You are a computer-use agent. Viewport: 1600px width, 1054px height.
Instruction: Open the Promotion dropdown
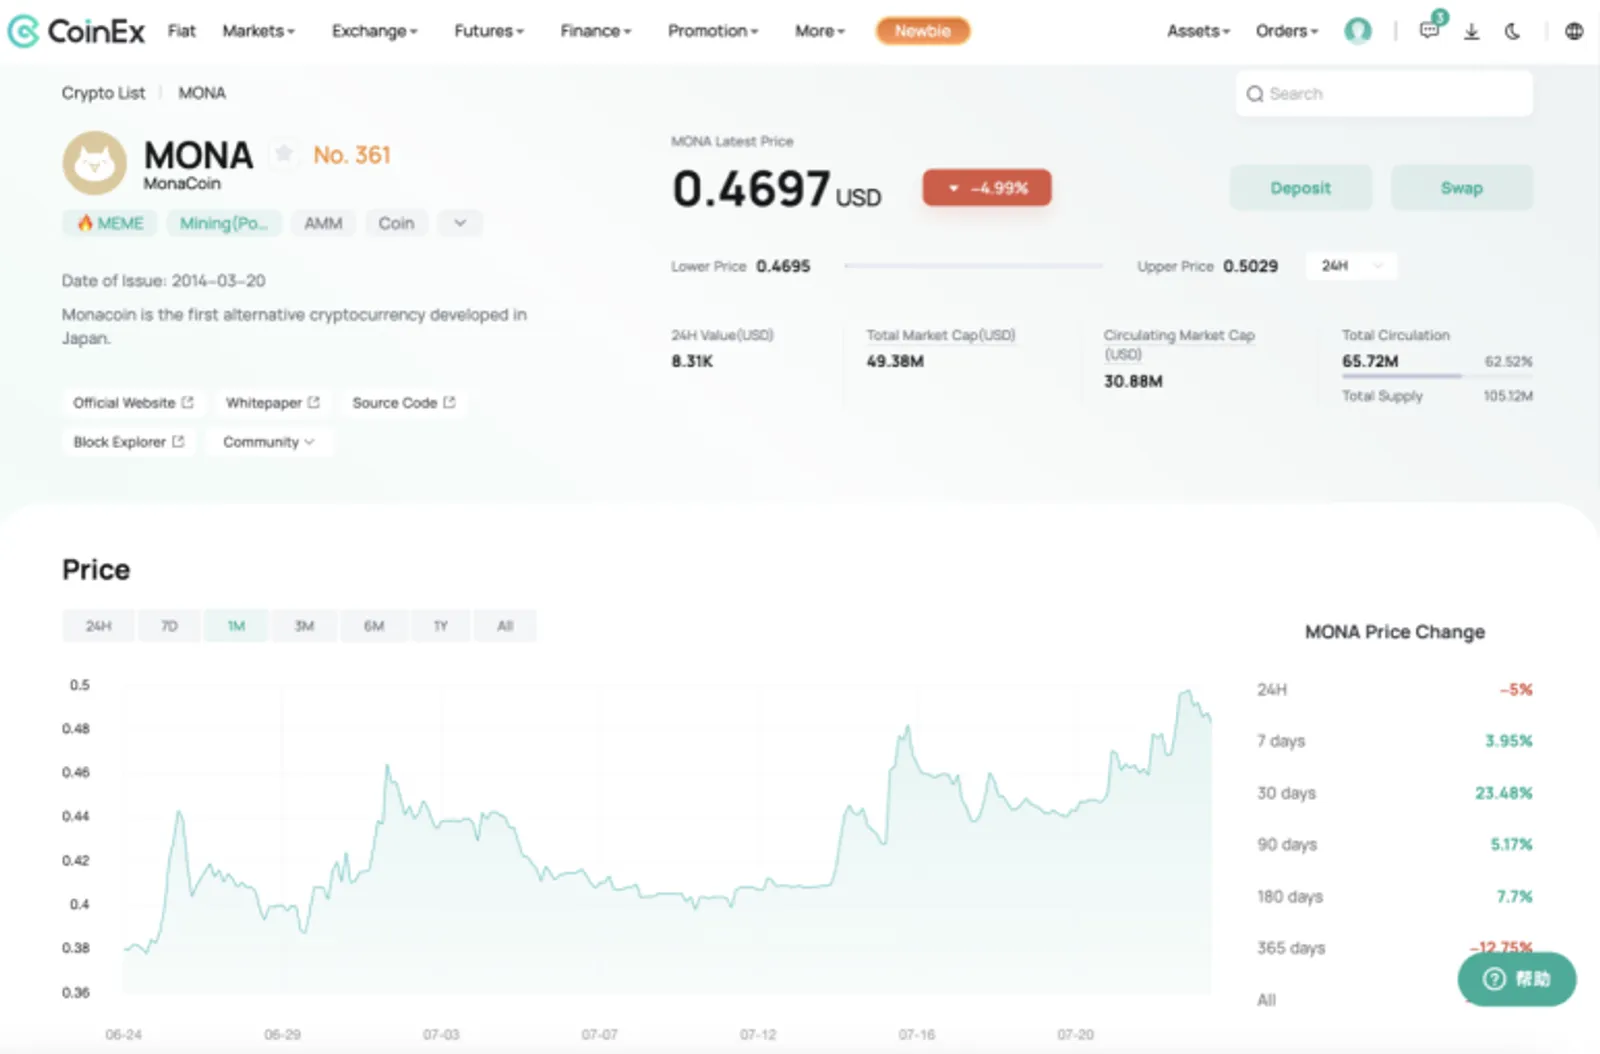click(x=713, y=31)
